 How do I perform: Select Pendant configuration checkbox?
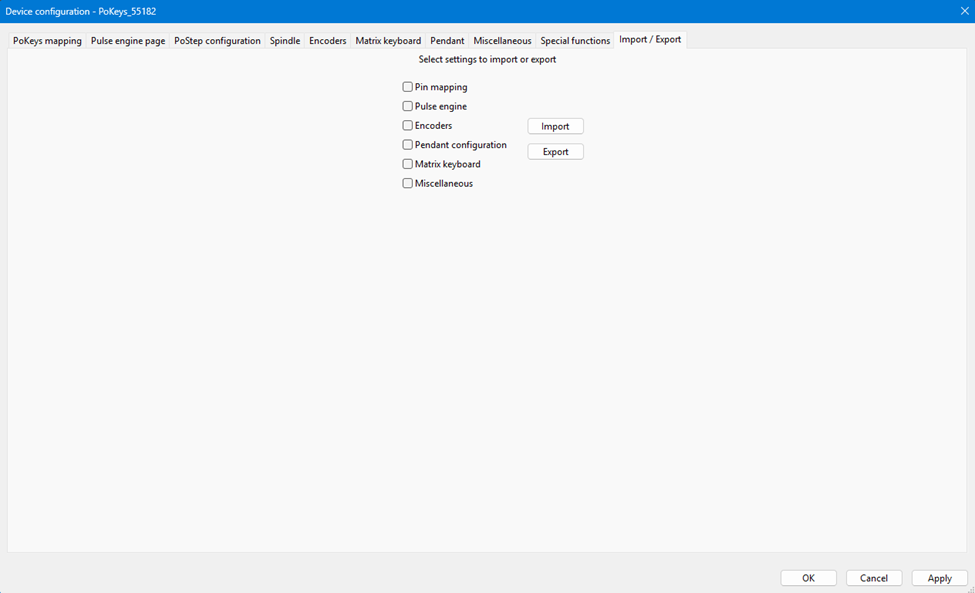pos(408,145)
